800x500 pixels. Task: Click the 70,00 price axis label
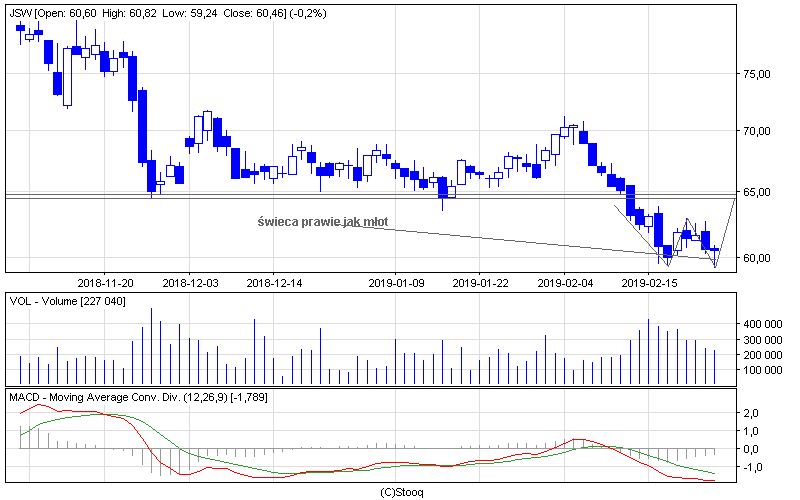pyautogui.click(x=757, y=131)
